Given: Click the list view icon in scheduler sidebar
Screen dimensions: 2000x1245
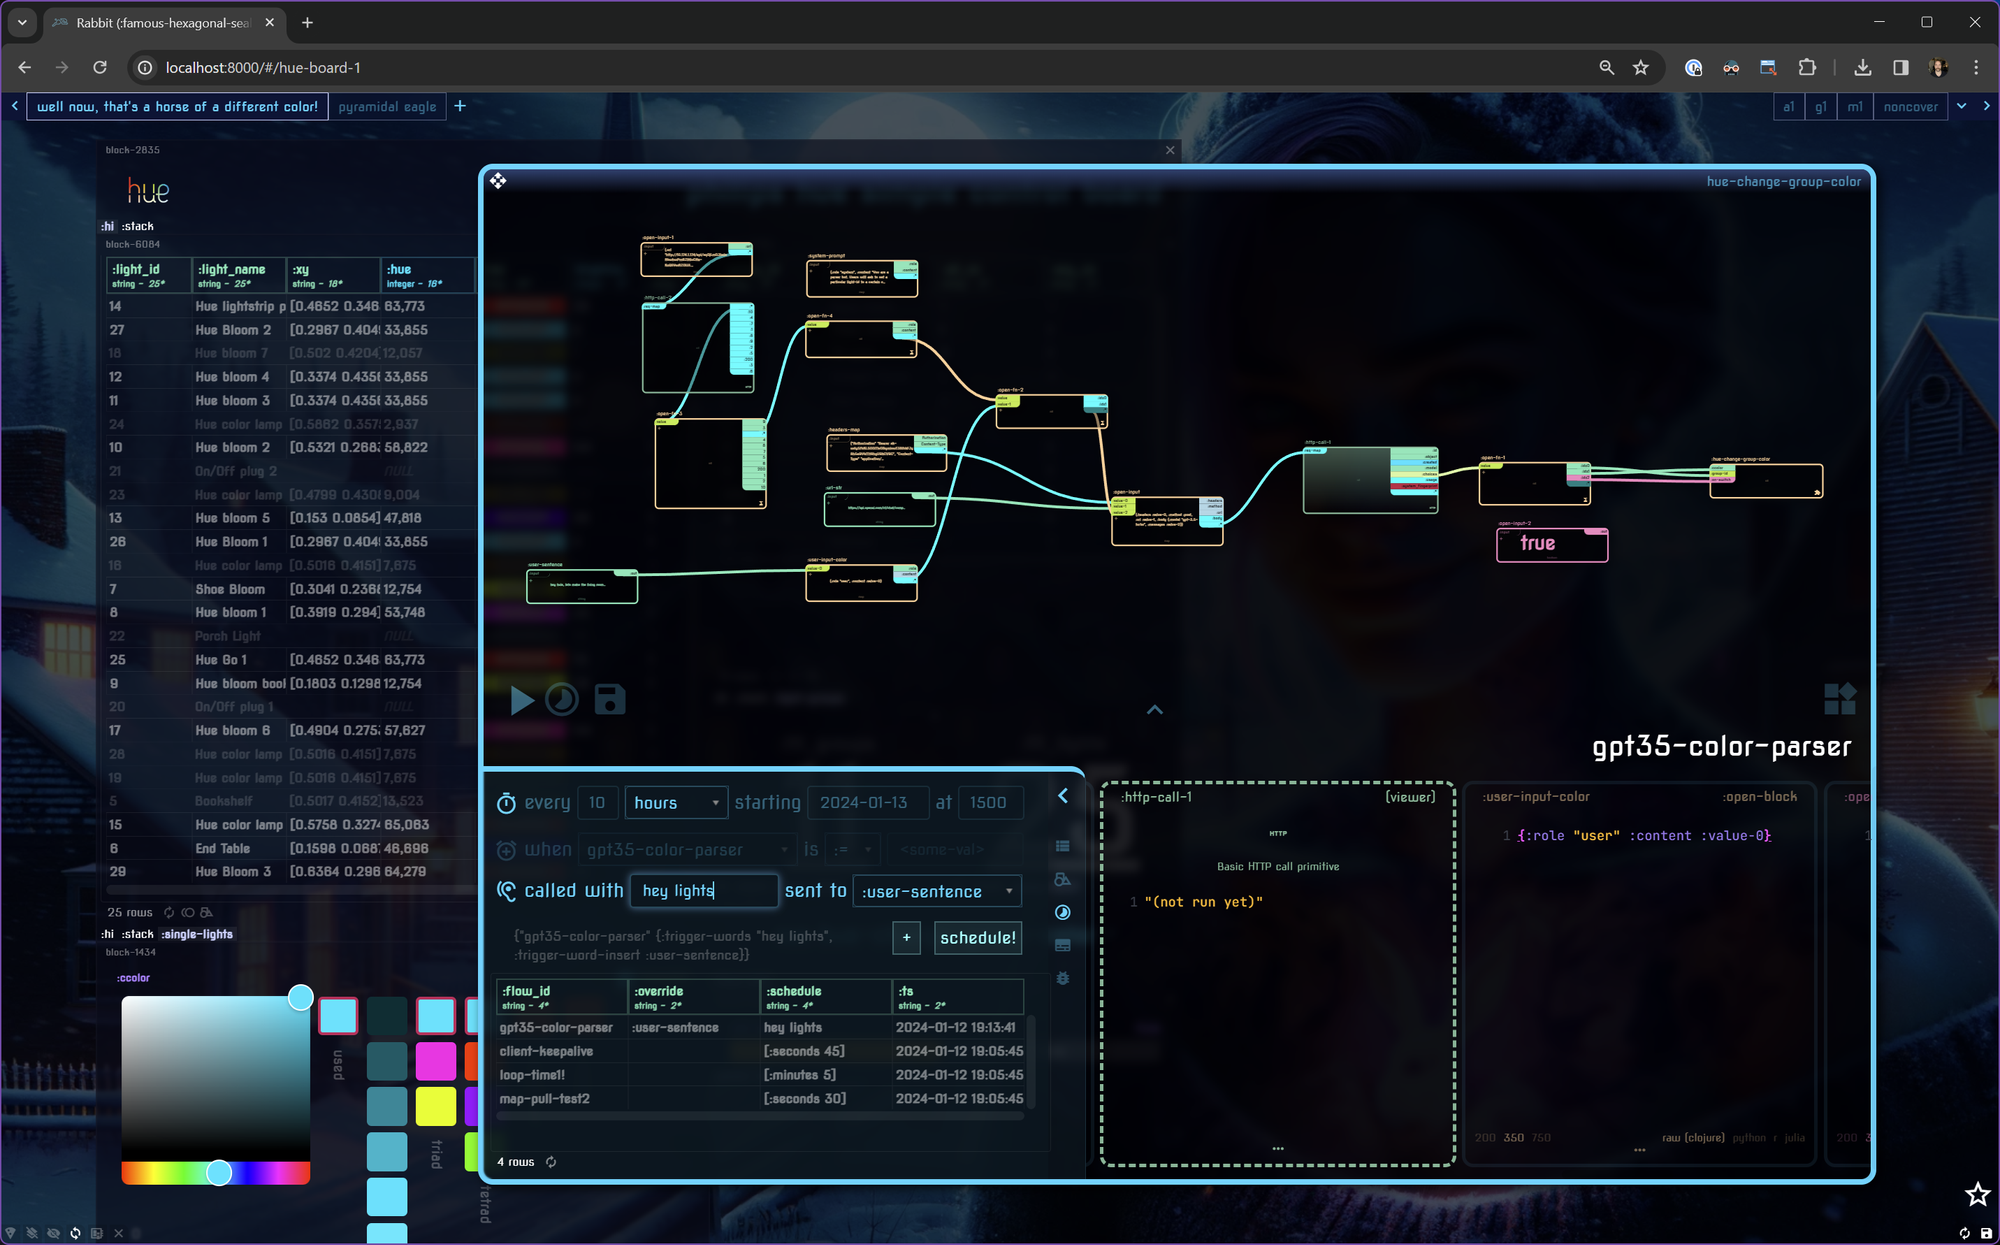Looking at the screenshot, I should [x=1063, y=846].
